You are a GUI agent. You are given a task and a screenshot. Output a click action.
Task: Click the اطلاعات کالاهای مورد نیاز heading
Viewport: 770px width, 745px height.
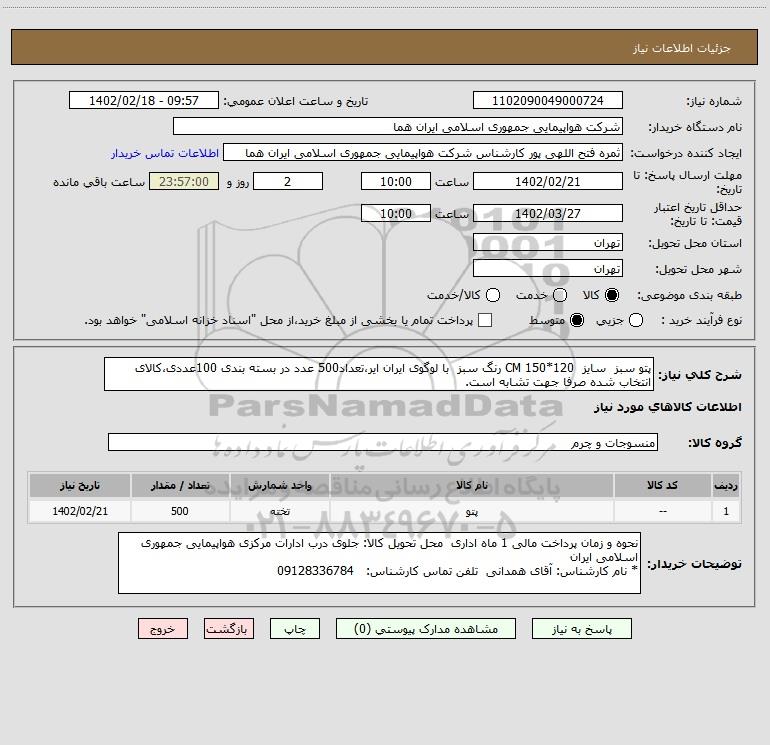668,407
